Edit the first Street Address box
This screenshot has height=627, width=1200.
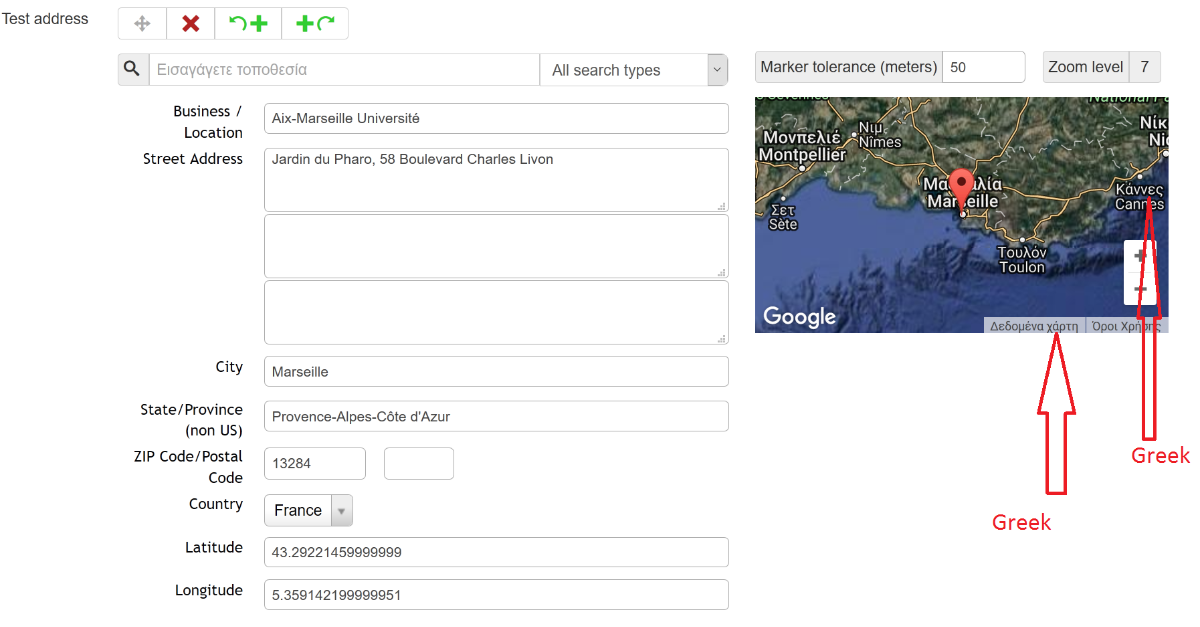pos(496,180)
